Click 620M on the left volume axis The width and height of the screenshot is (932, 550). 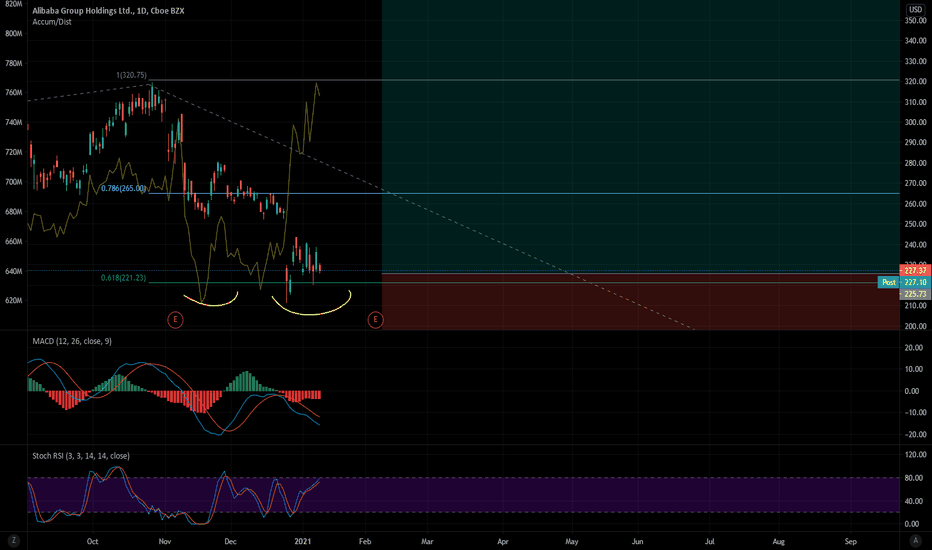[13, 301]
